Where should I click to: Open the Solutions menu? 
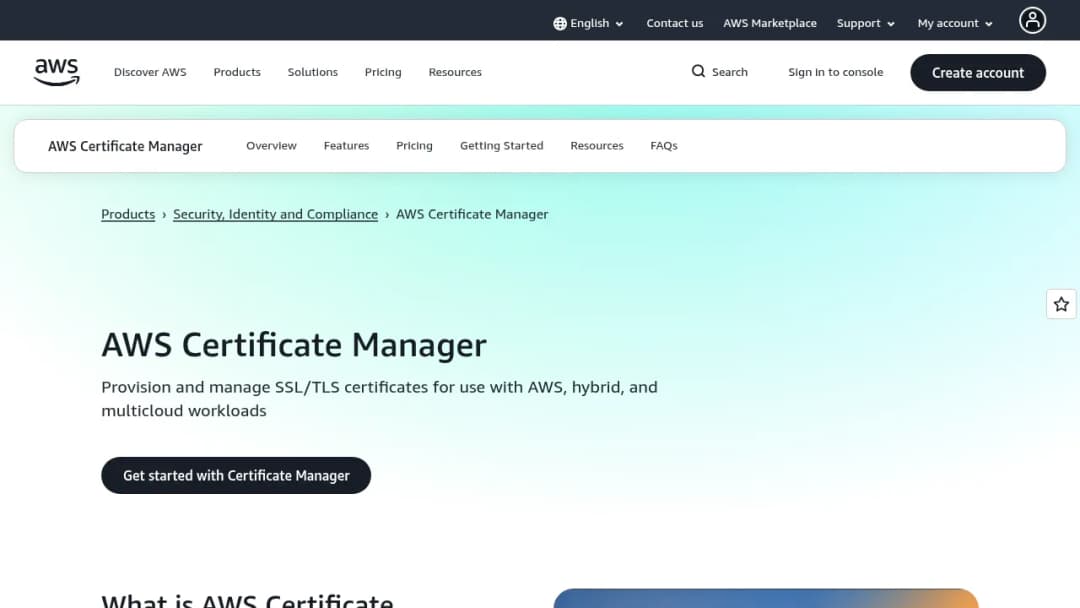313,72
